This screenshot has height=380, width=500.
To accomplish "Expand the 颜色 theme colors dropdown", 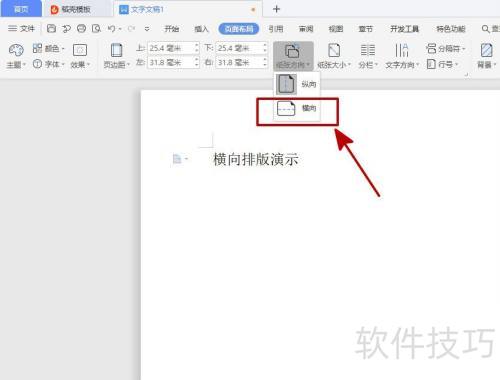I will [49, 49].
